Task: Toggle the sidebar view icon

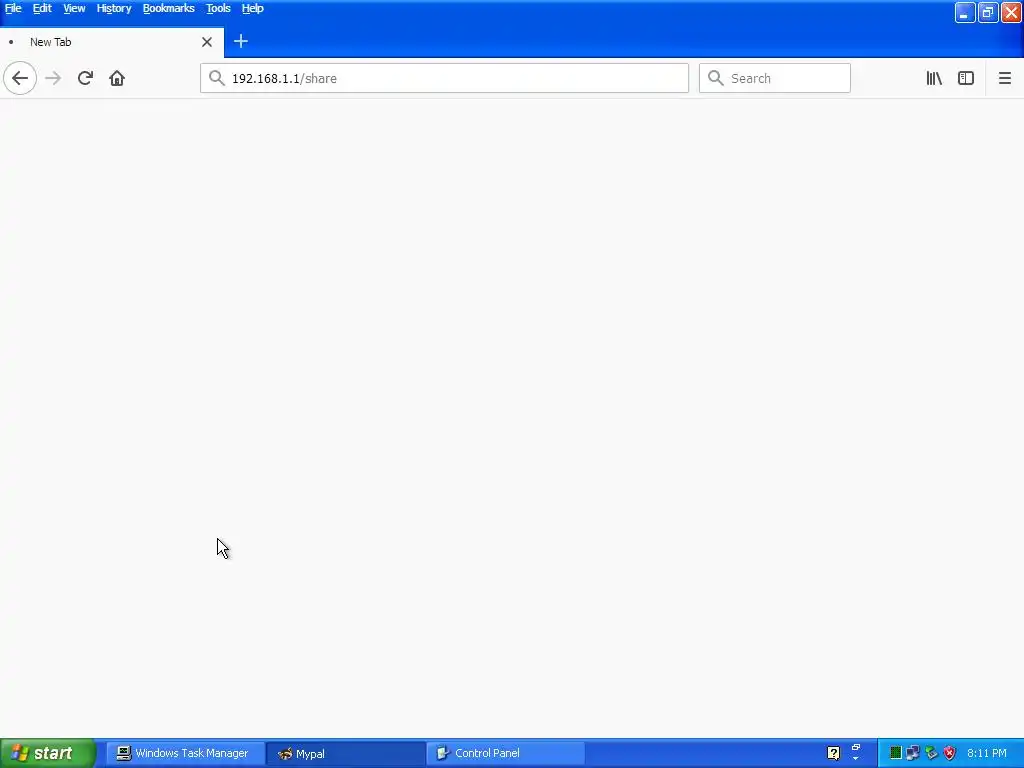Action: pos(966,78)
